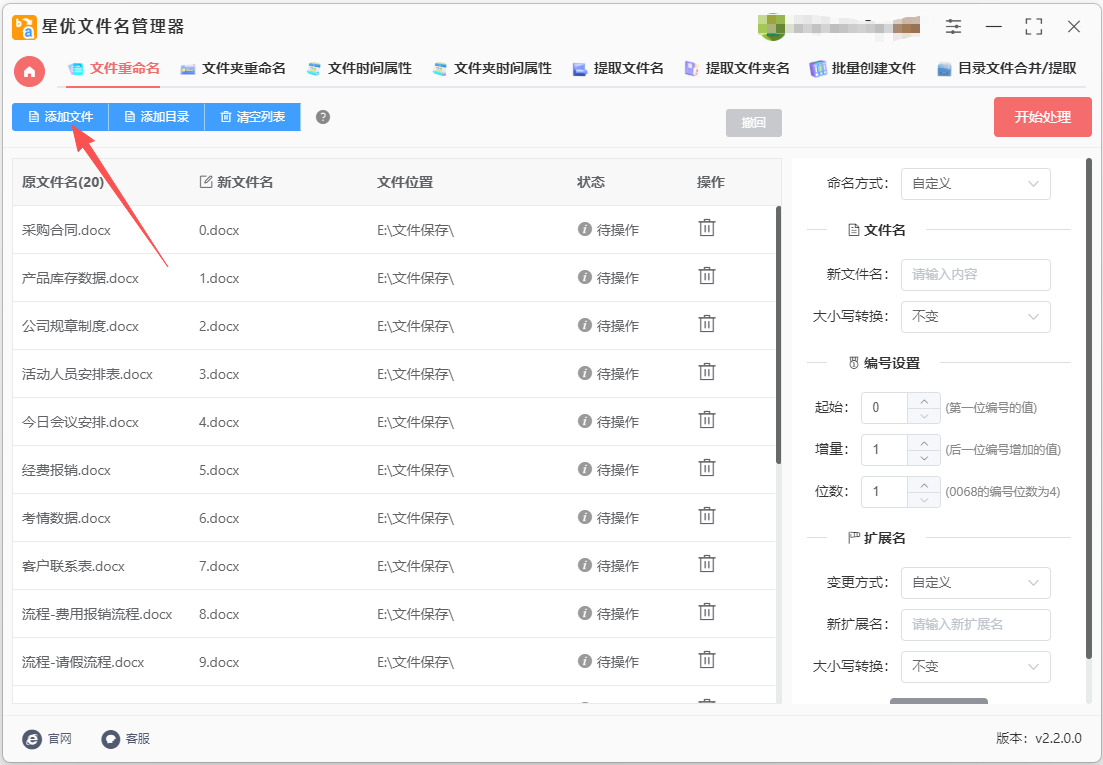The image size is (1103, 765).
Task: Click the 原文件名(20) column header
Action: (63, 182)
